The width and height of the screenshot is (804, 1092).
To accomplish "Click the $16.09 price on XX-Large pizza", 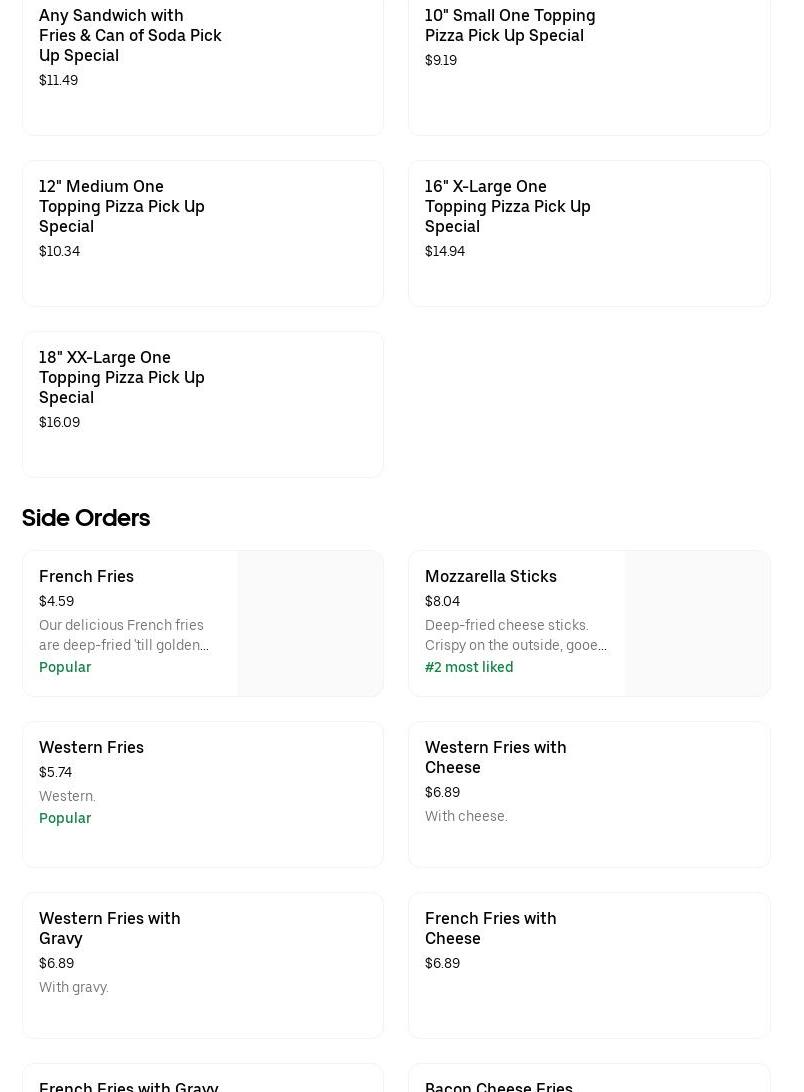I will pyautogui.click(x=59, y=422).
